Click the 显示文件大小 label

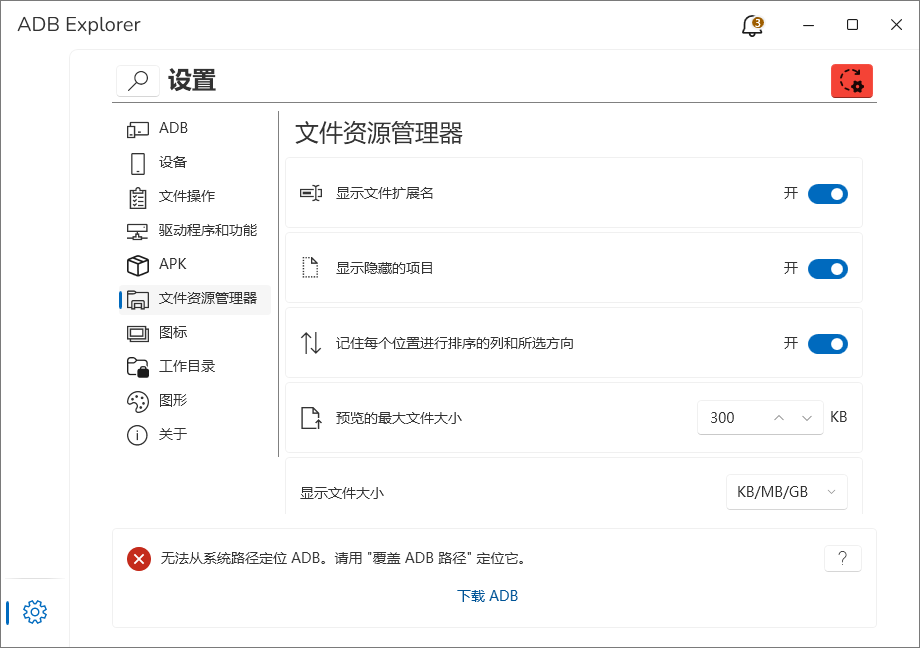(341, 493)
